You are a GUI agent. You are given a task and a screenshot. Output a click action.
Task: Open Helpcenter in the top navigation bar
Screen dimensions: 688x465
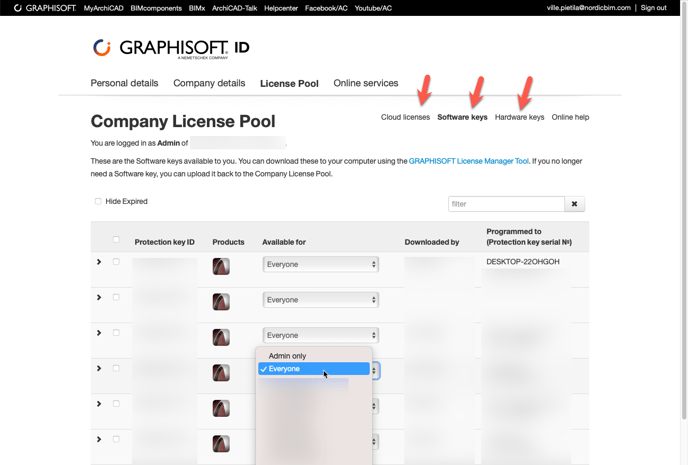pos(281,8)
